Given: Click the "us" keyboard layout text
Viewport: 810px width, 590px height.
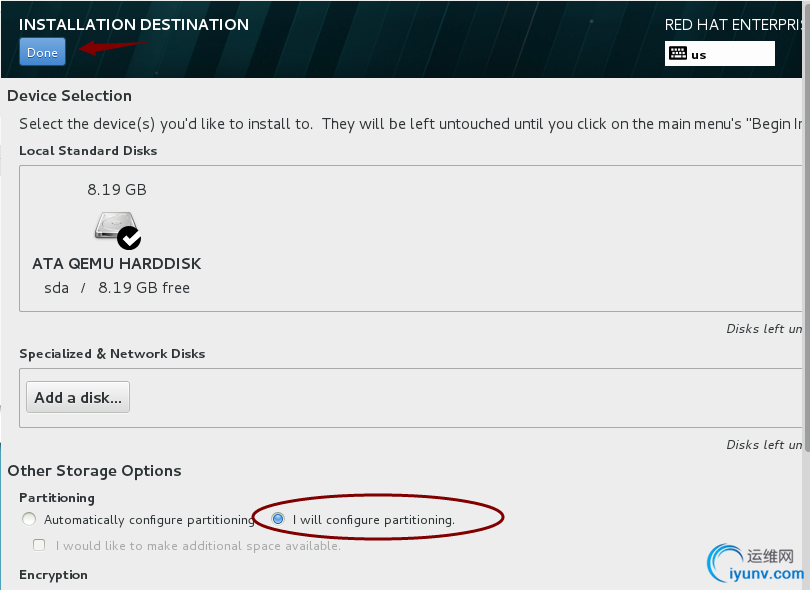Looking at the screenshot, I should click(699, 55).
